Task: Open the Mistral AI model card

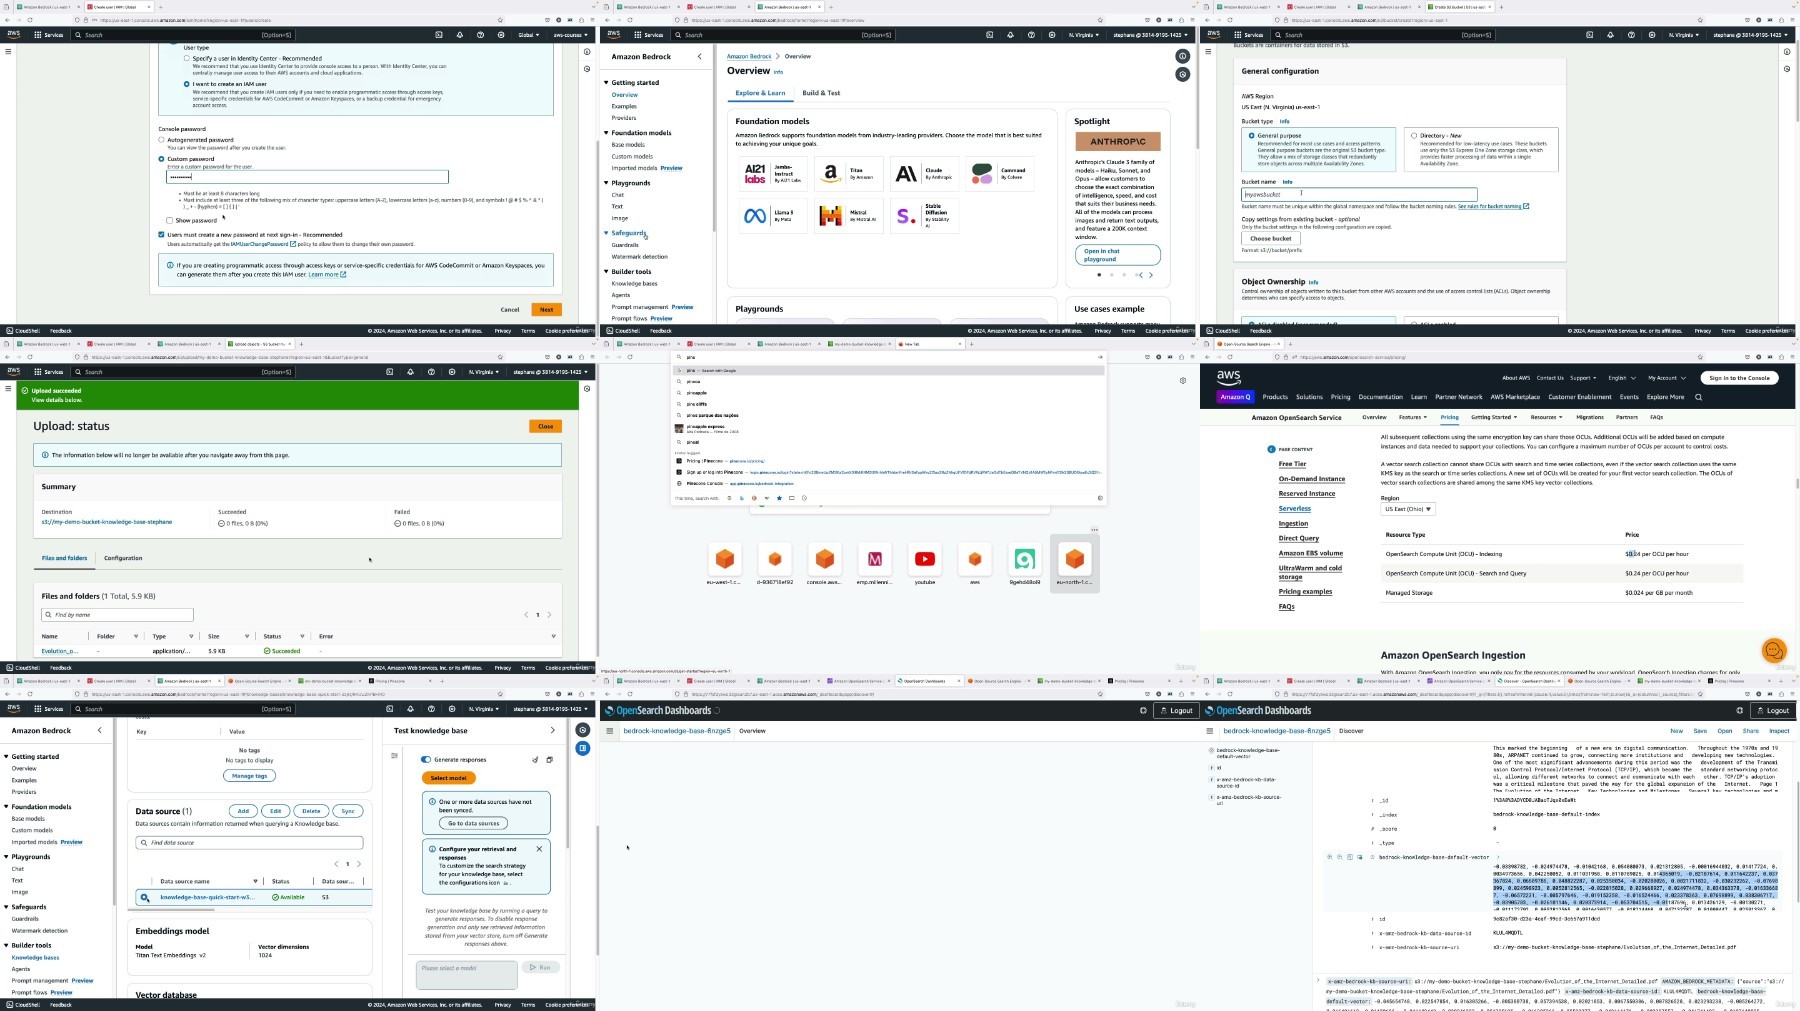Action: 848,215
